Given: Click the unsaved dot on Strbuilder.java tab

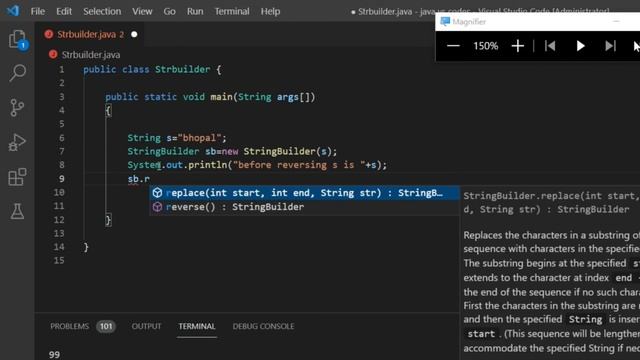Looking at the screenshot, I should tap(134, 34).
